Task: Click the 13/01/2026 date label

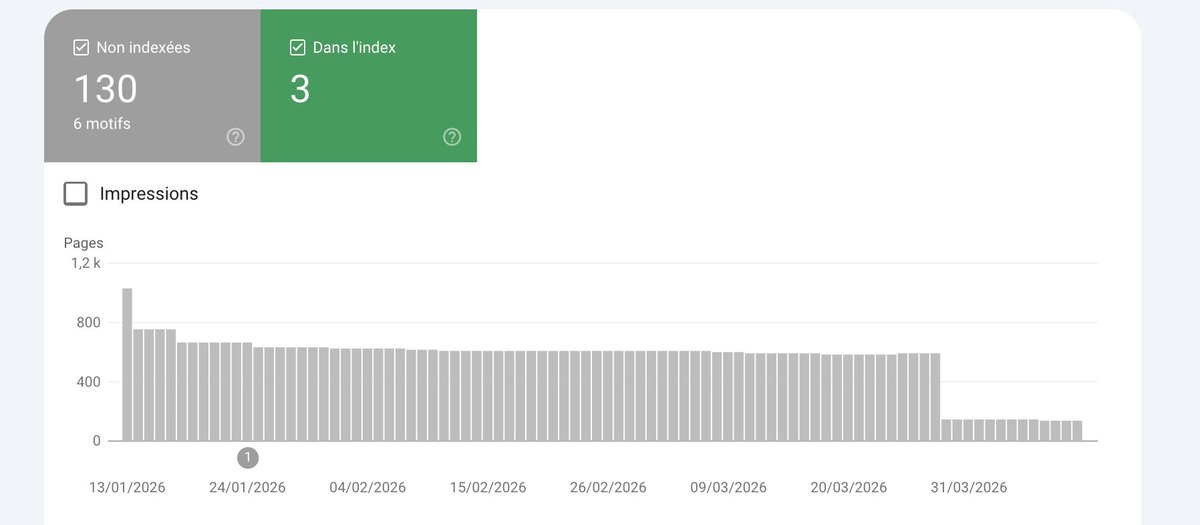Action: point(127,488)
